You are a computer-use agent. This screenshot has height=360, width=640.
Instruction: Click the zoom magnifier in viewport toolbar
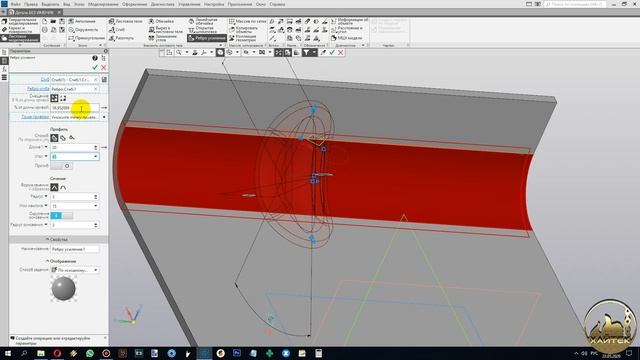[179, 53]
